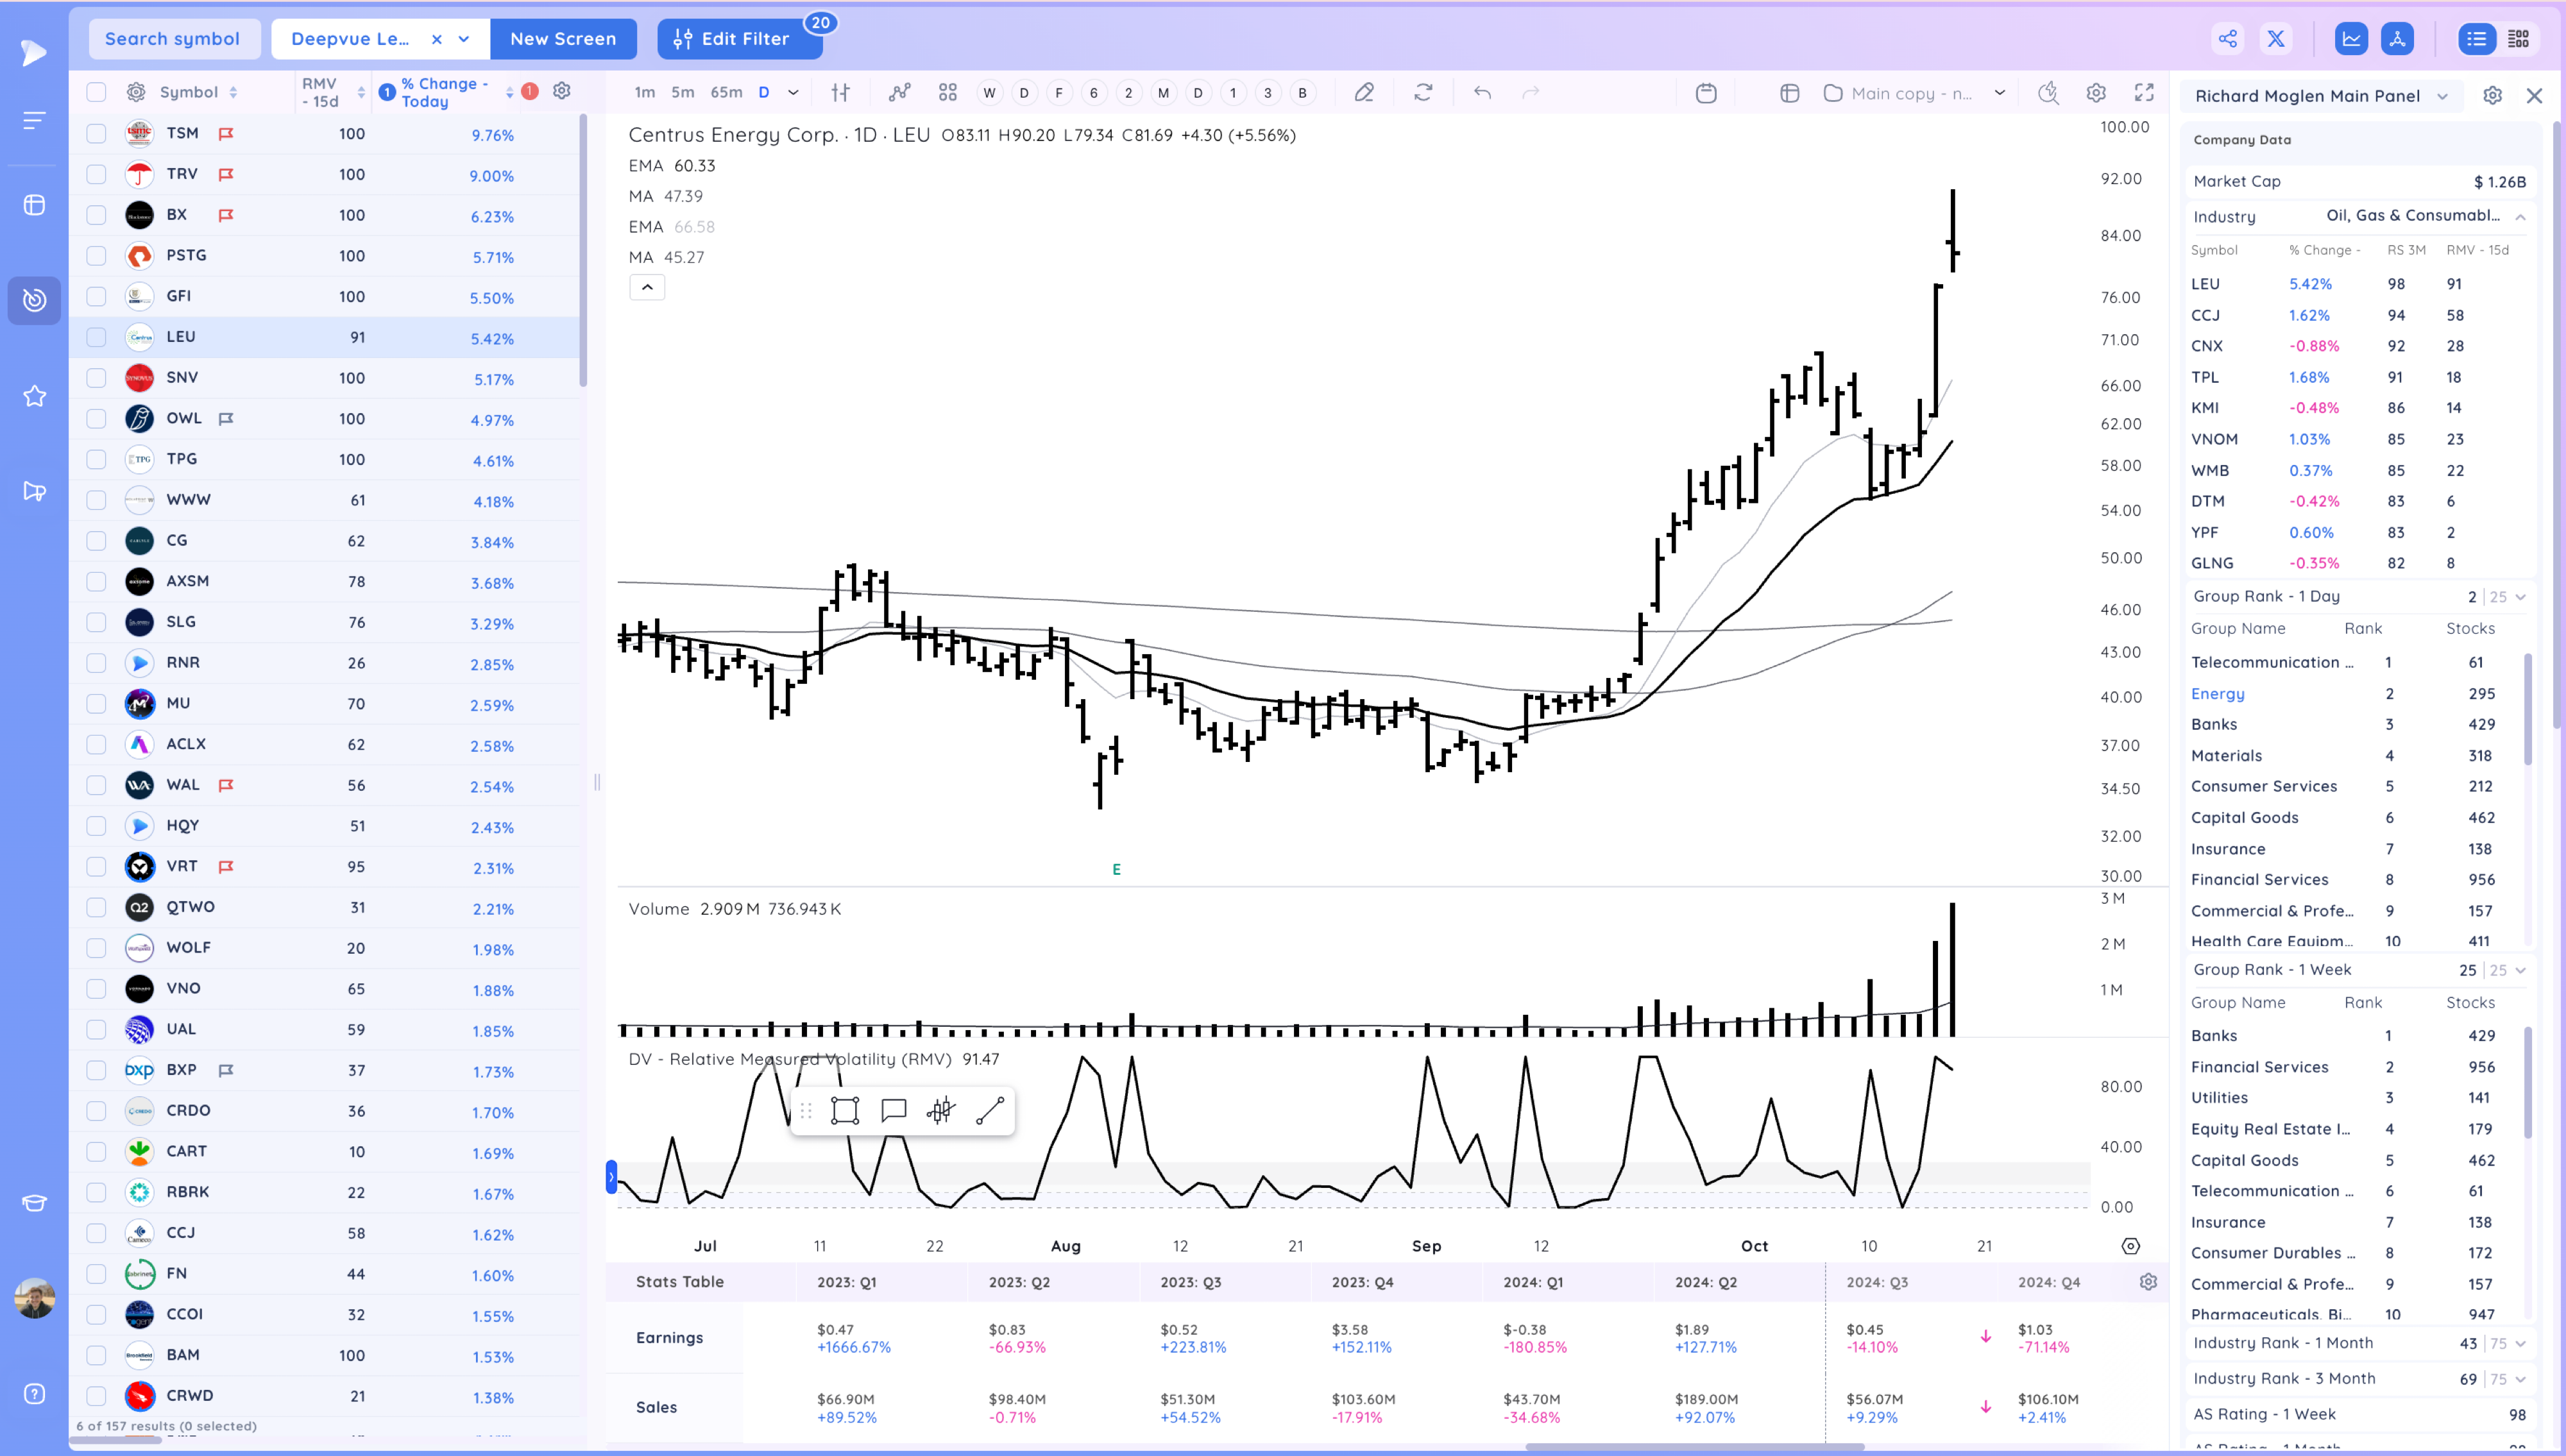Click the share icon in top bar
The height and width of the screenshot is (1456, 2566).
[x=2227, y=39]
